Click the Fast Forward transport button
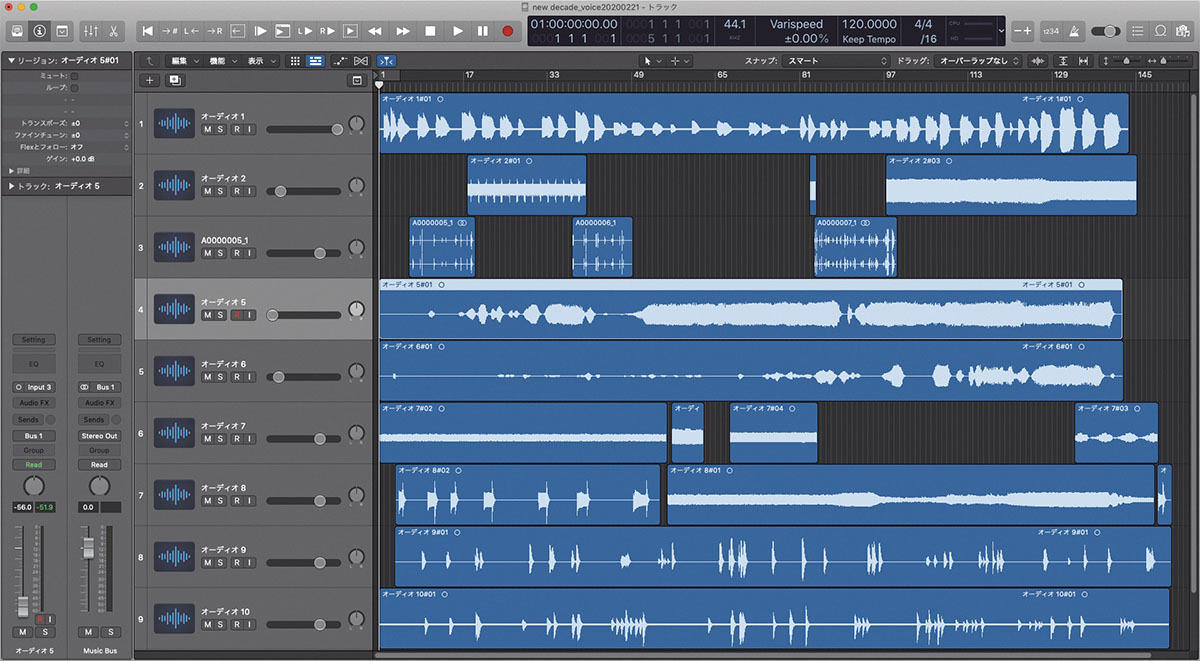1200x661 pixels. click(403, 31)
